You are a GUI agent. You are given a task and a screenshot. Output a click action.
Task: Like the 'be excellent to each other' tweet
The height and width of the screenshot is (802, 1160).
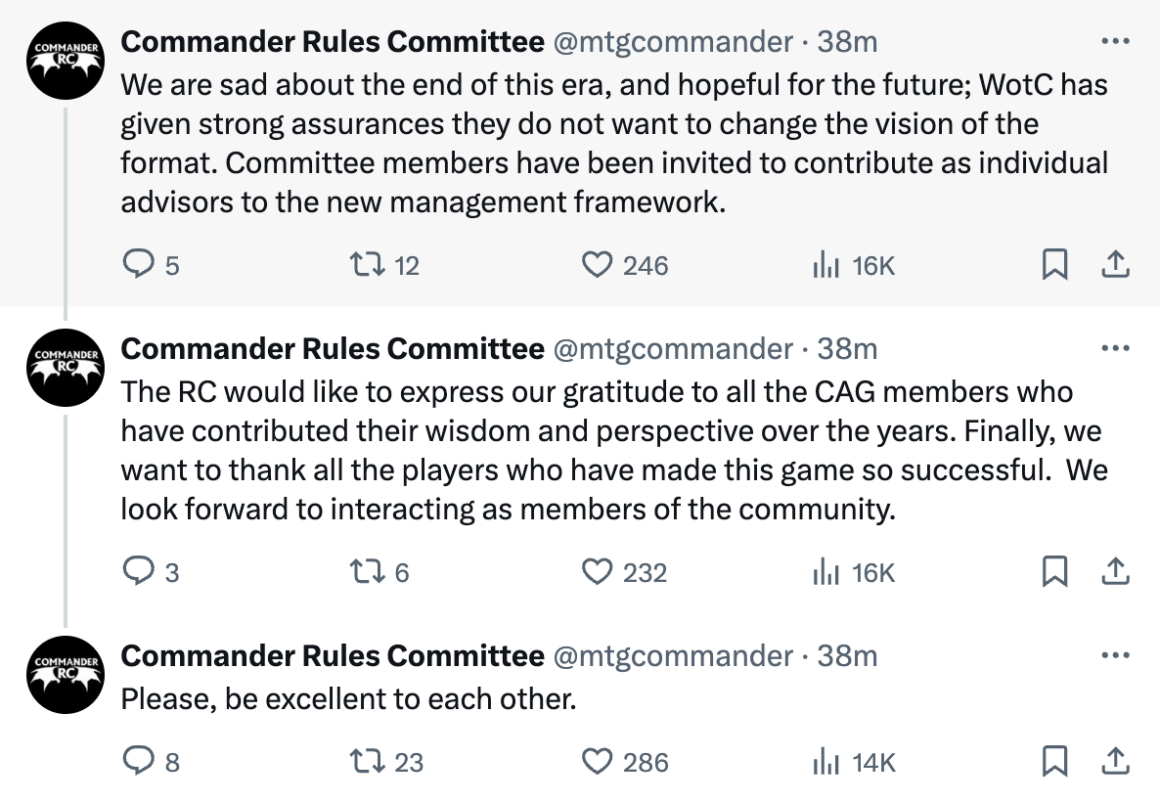597,762
